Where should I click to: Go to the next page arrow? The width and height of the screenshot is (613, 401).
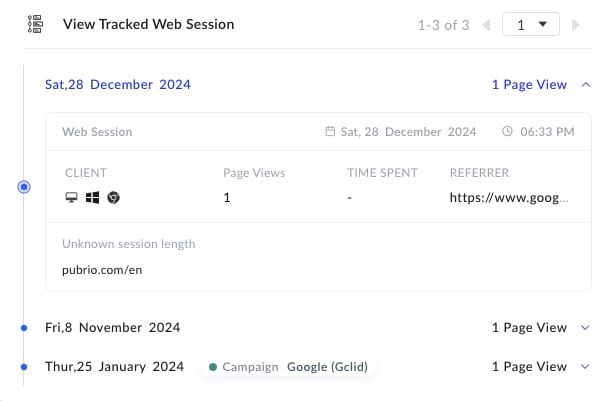576,25
